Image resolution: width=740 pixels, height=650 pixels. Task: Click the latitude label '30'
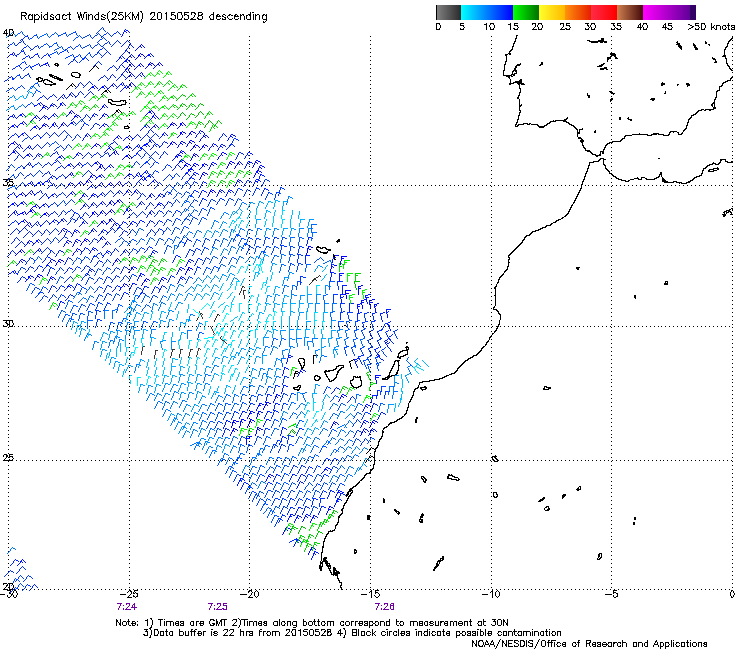pos(8,323)
